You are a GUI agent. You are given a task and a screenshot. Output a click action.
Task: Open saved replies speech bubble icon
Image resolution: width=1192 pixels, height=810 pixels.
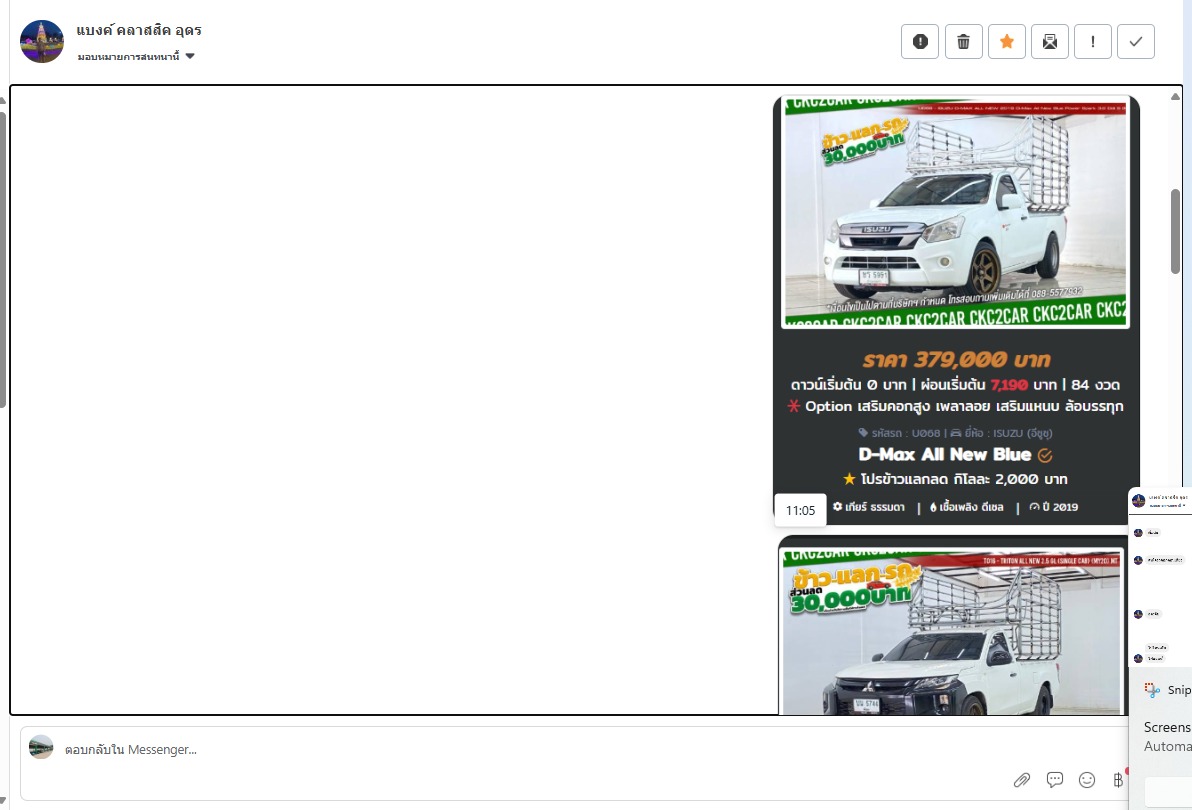1054,780
